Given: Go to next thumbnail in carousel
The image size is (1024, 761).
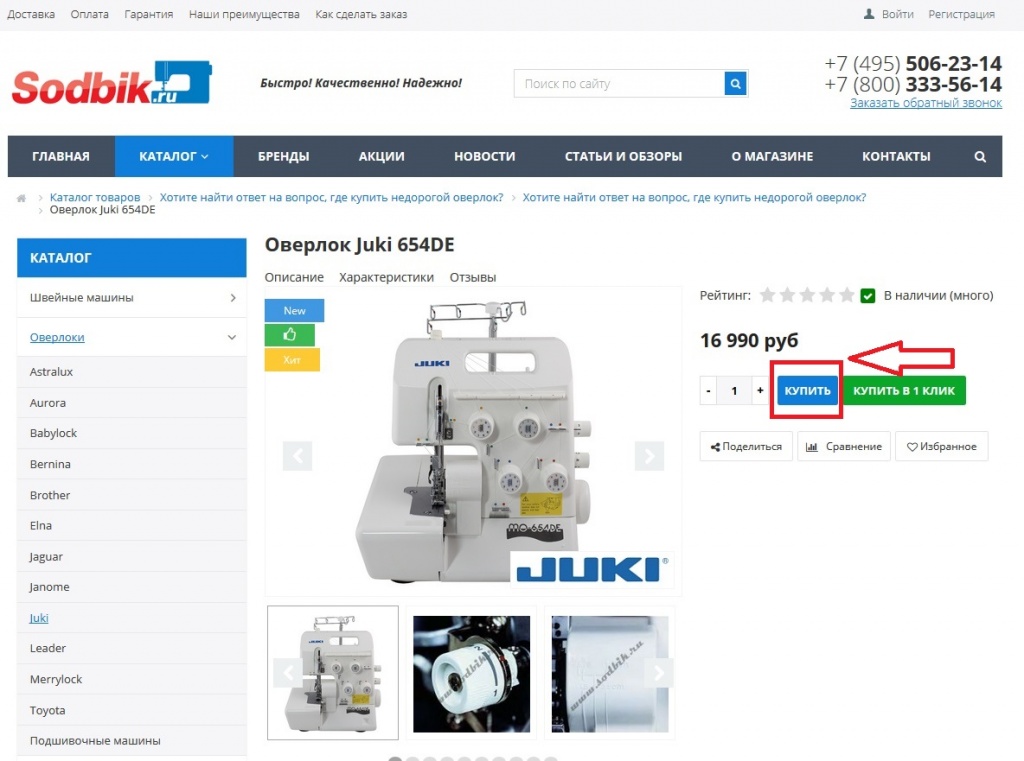Looking at the screenshot, I should coord(658,672).
